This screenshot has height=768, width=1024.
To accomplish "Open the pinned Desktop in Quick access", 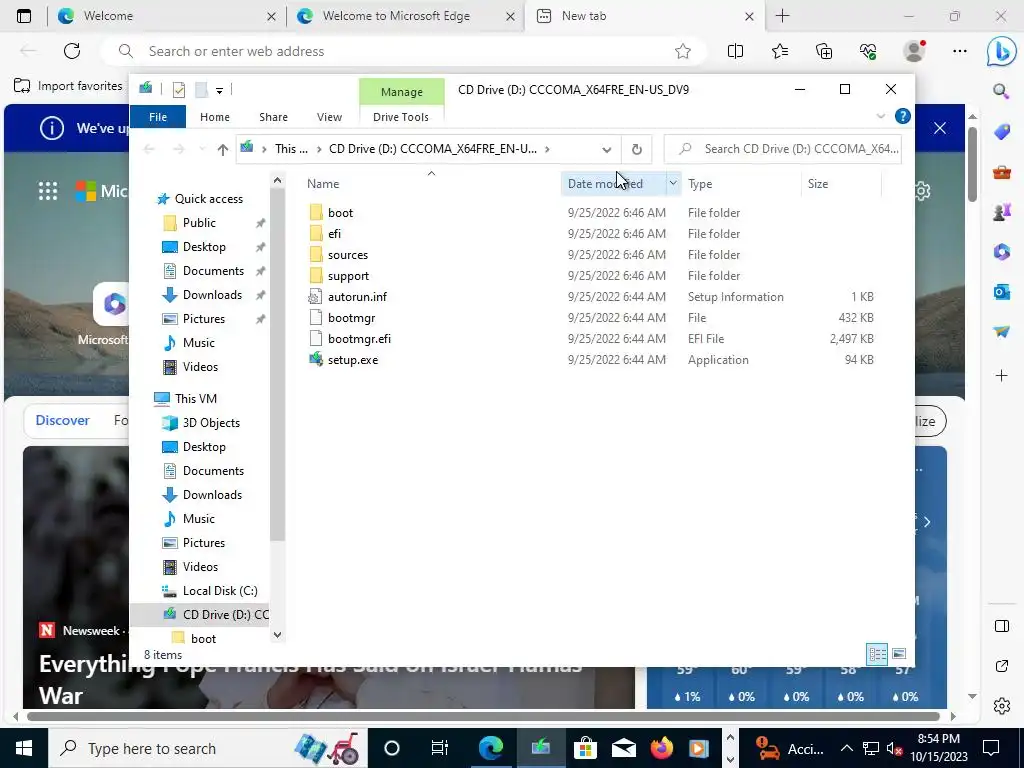I will click(x=204, y=247).
